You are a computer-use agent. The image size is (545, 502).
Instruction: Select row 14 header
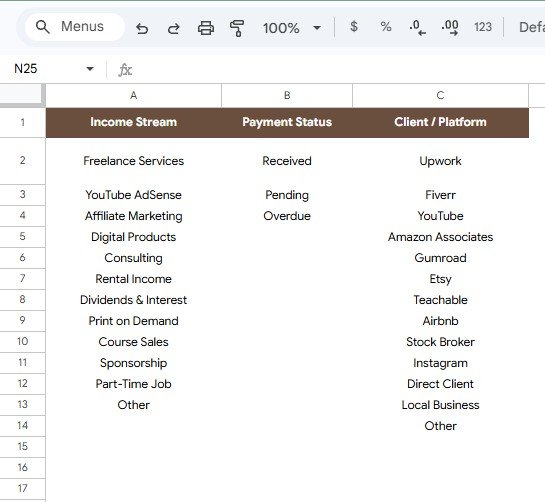[23, 426]
